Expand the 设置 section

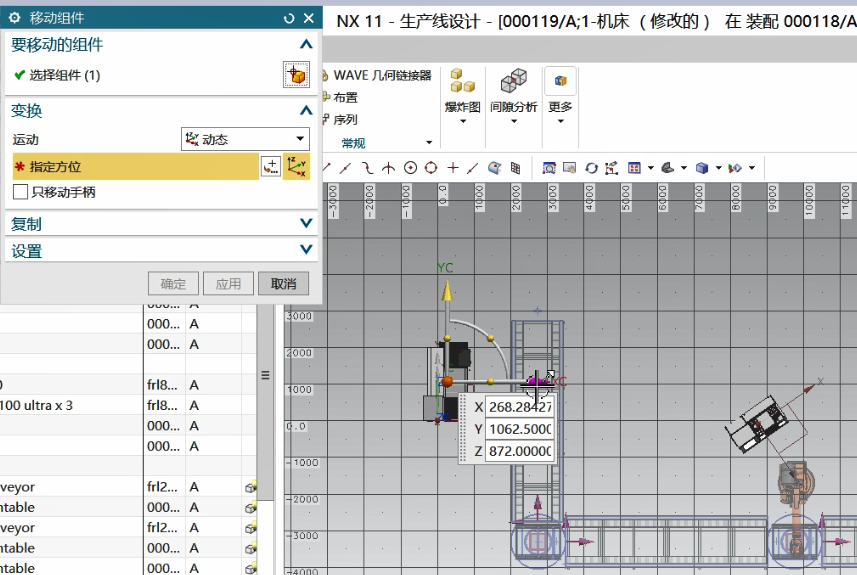306,250
